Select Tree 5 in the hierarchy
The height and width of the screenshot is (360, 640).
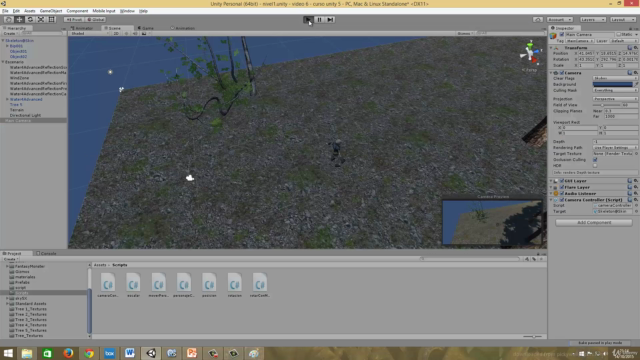click(16, 104)
